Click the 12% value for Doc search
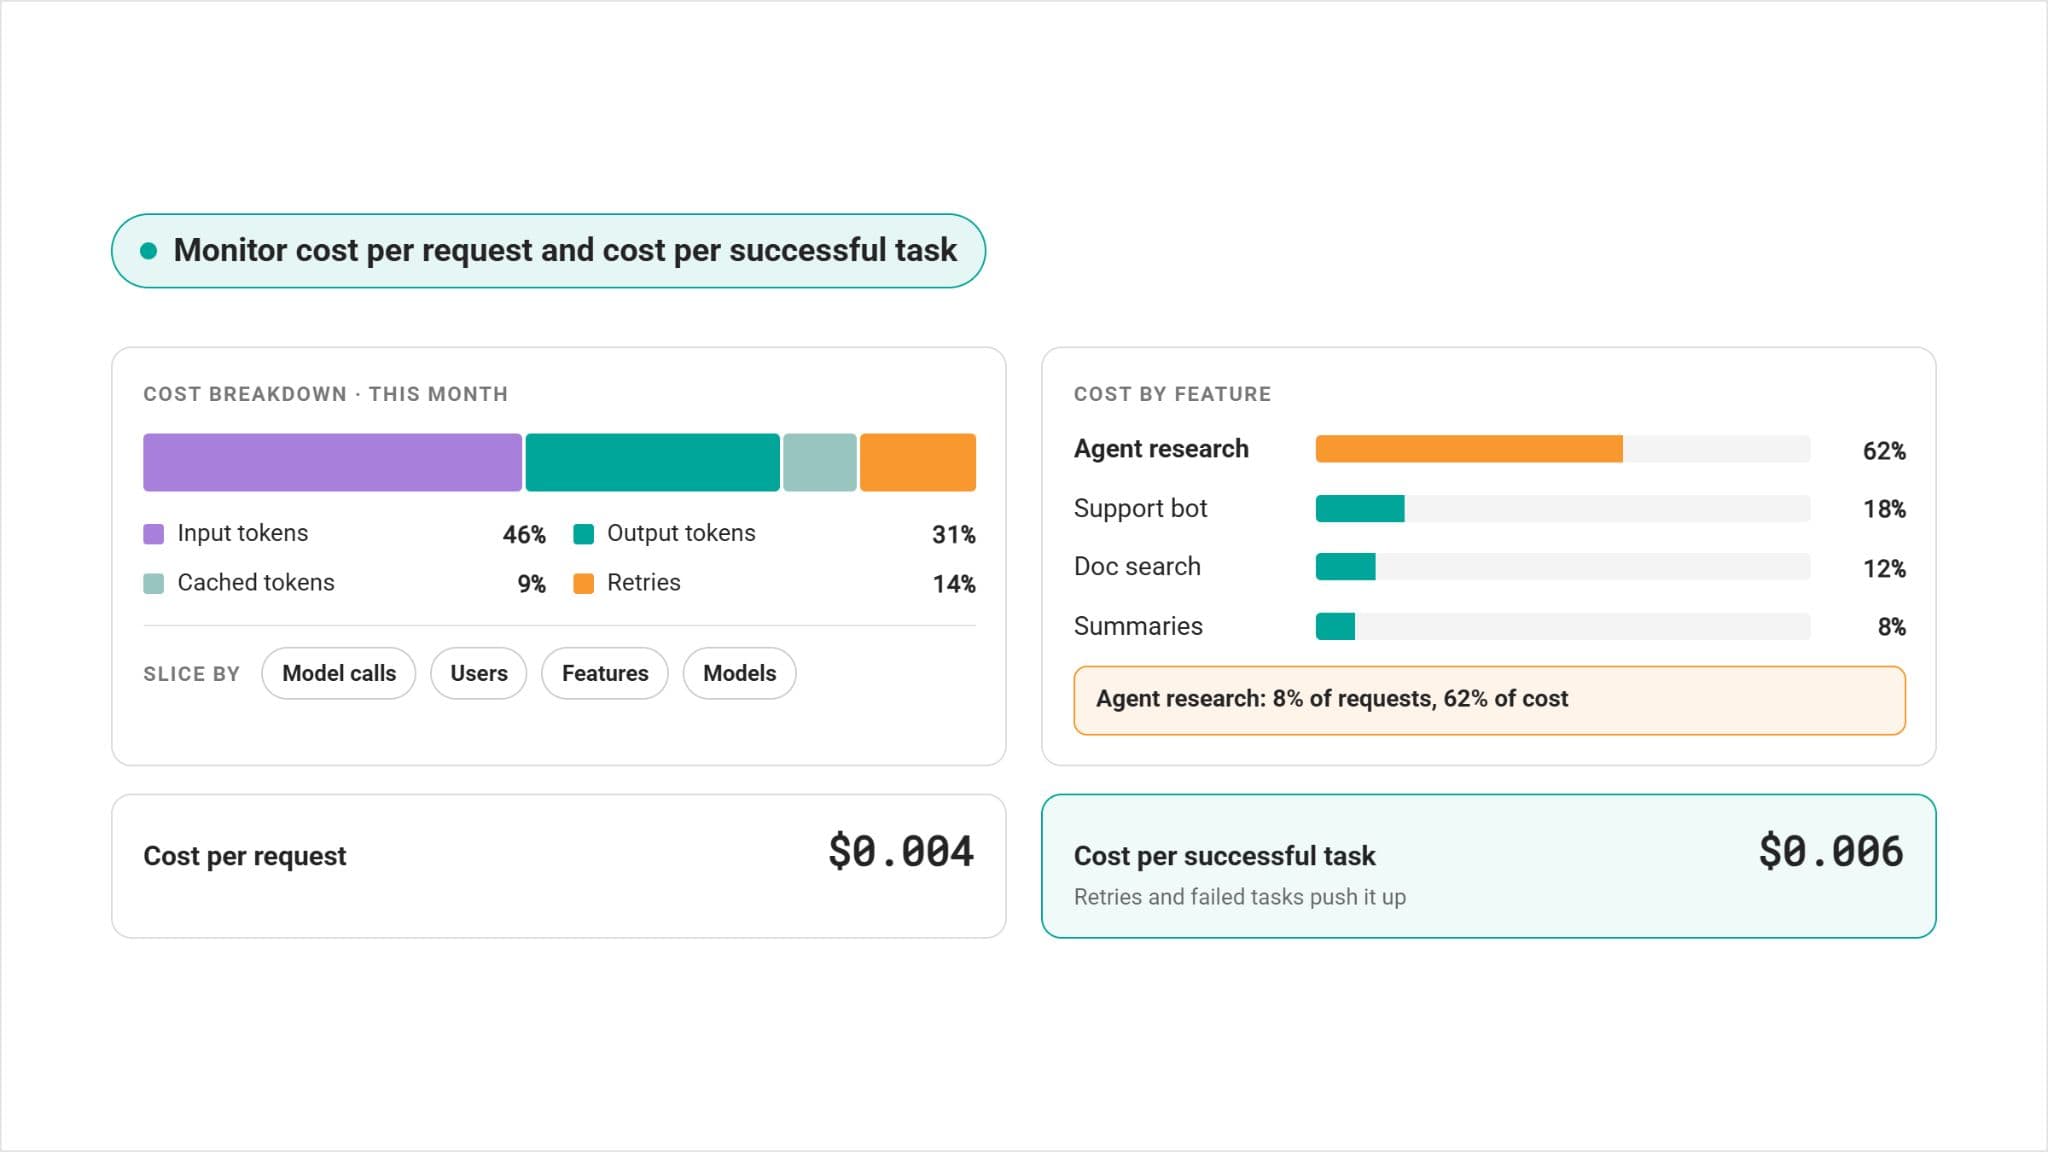2048x1152 pixels. (x=1884, y=569)
